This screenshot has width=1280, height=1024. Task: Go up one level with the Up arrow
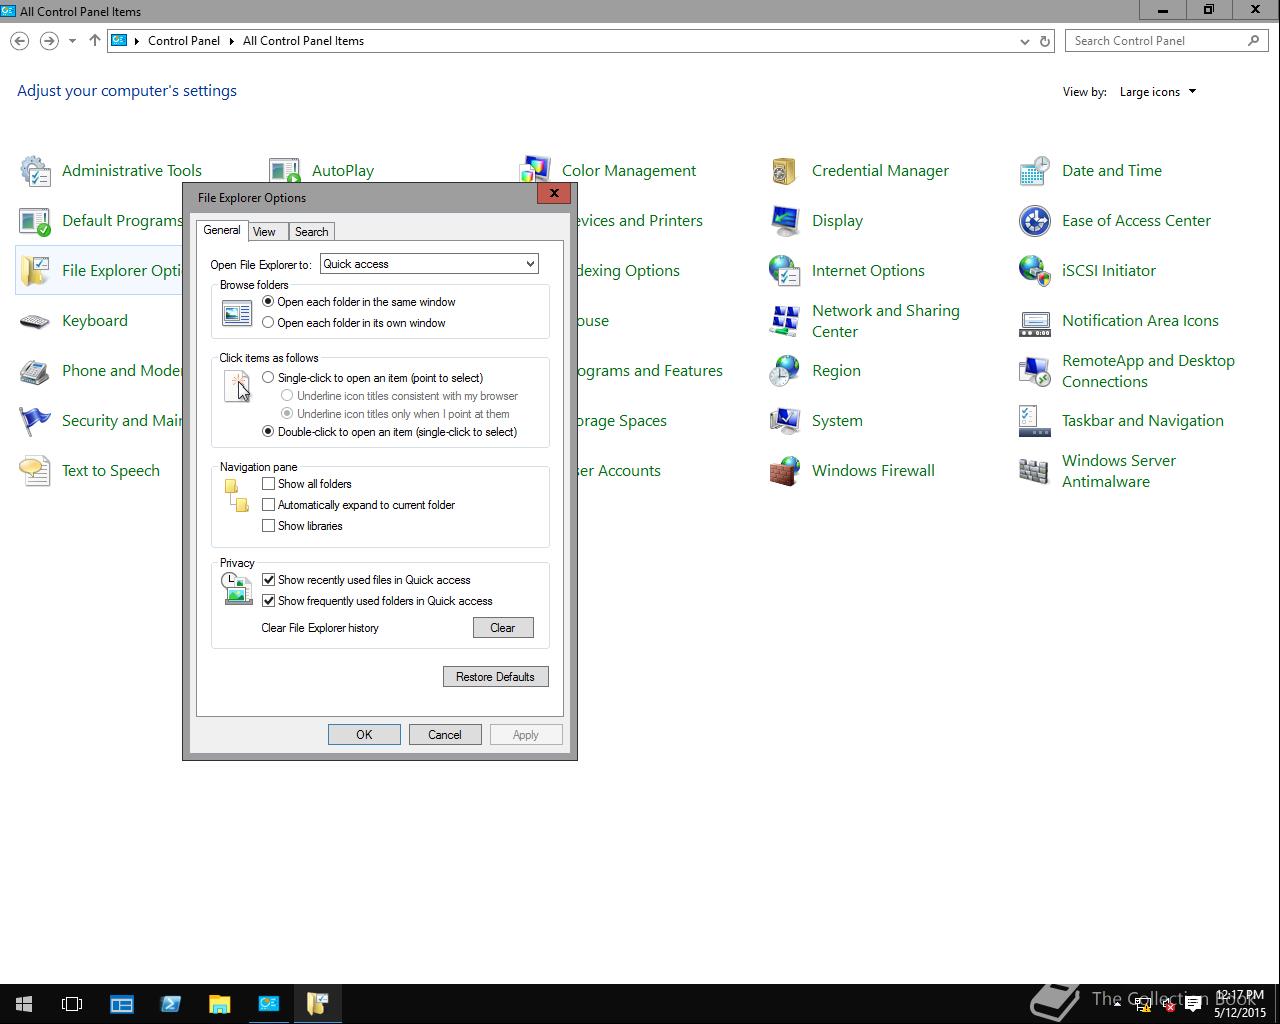coord(95,41)
